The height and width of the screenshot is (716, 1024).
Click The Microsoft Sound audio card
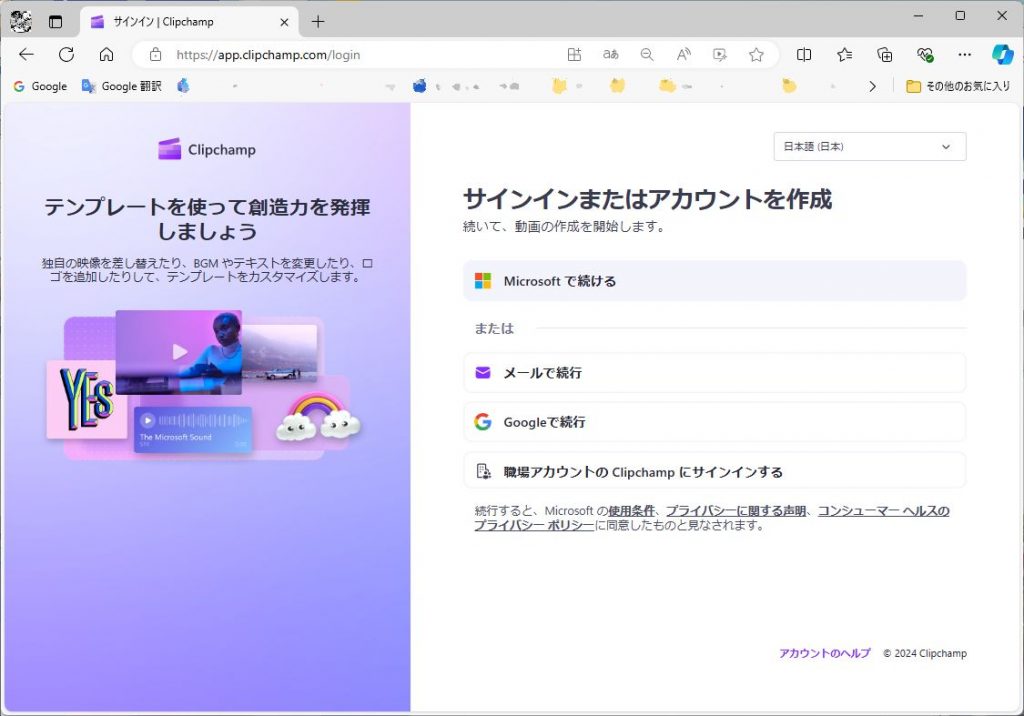[x=193, y=429]
